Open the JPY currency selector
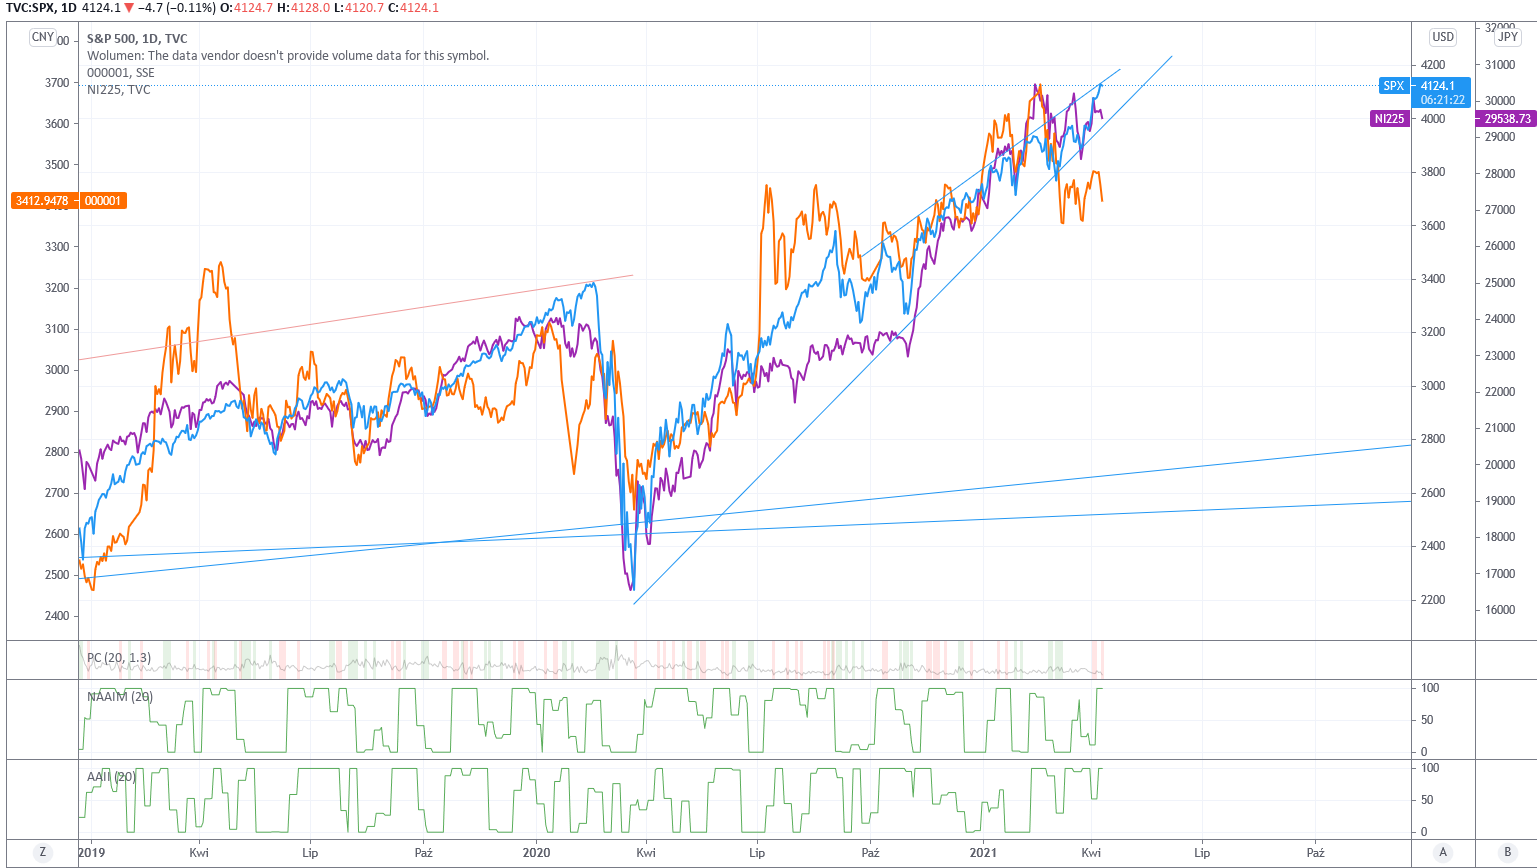The width and height of the screenshot is (1537, 868). [1507, 37]
